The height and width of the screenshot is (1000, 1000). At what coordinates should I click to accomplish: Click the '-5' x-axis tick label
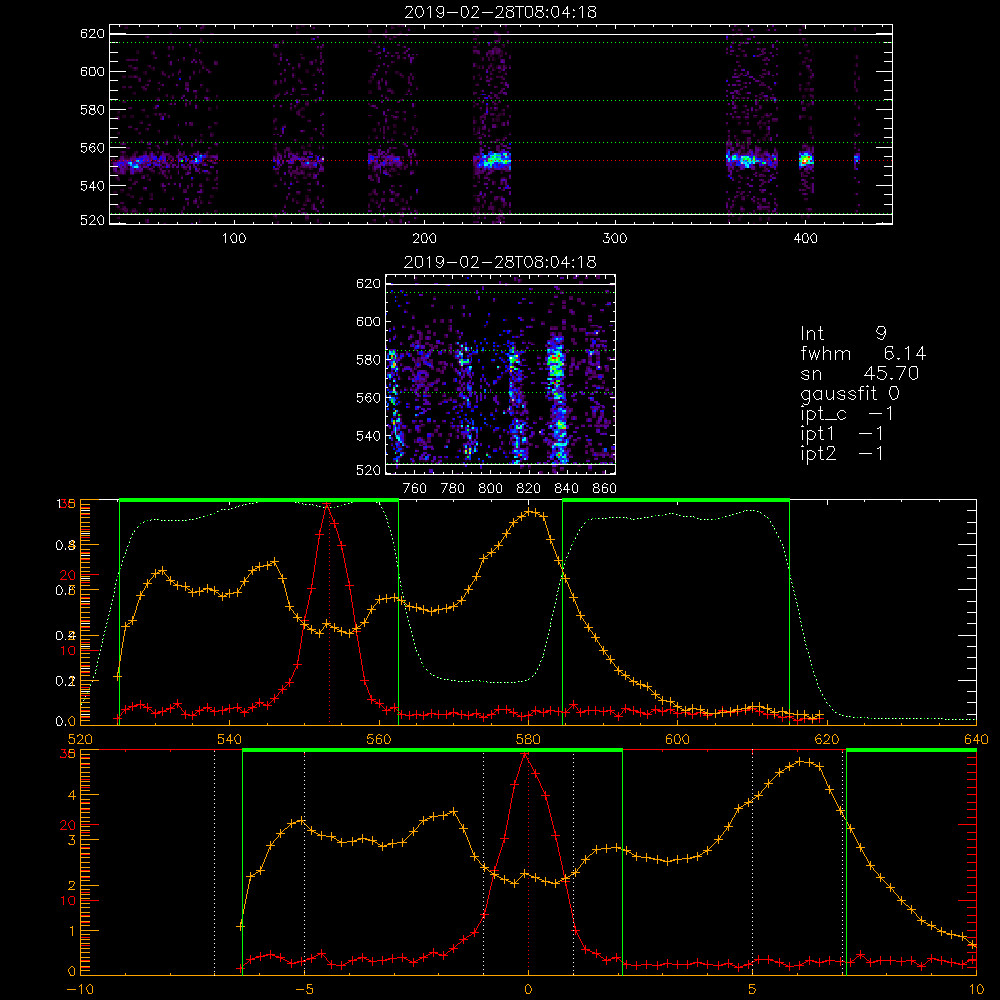pyautogui.click(x=304, y=990)
